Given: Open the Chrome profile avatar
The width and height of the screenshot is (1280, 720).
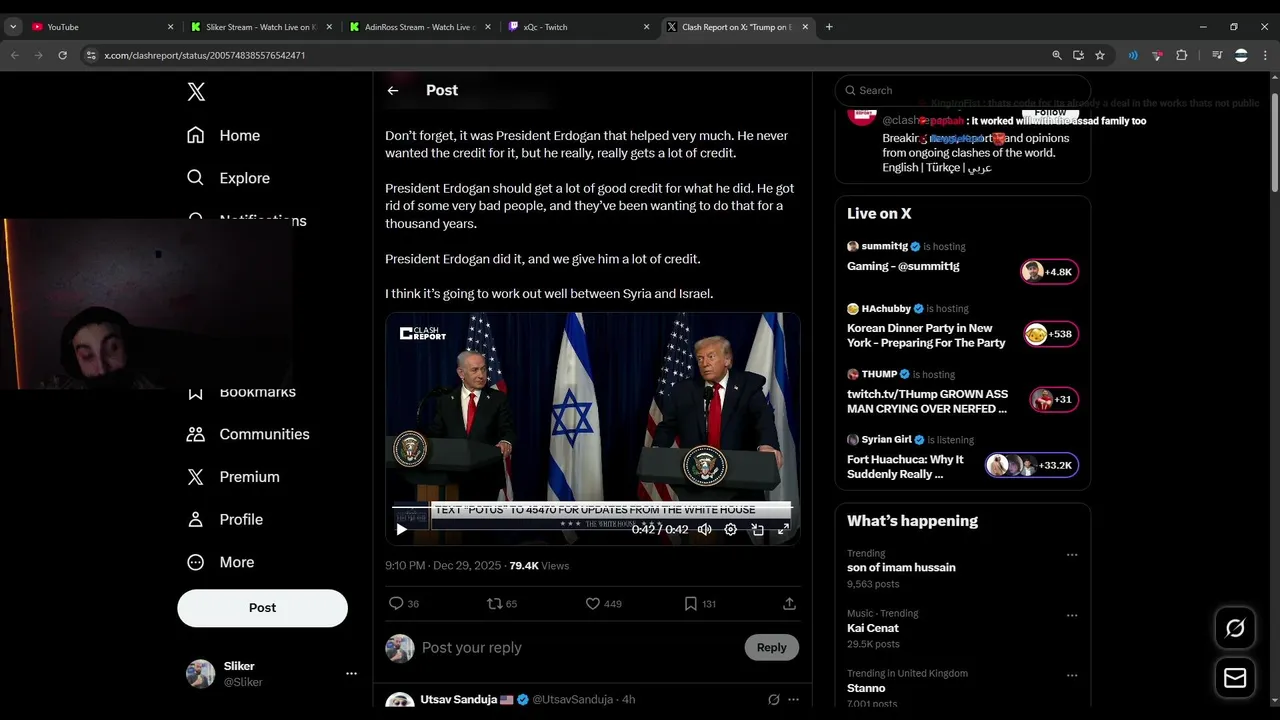Looking at the screenshot, I should click(x=1241, y=55).
